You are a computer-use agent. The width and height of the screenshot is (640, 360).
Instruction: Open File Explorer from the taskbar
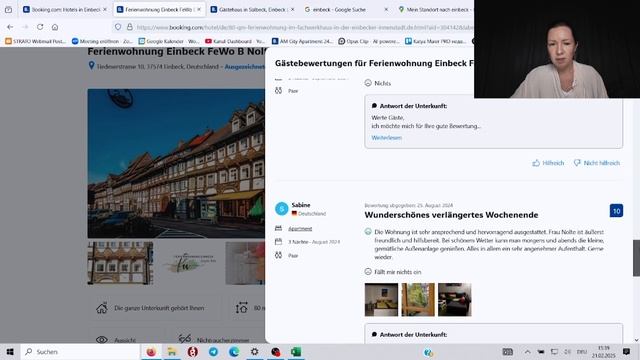(x=172, y=352)
